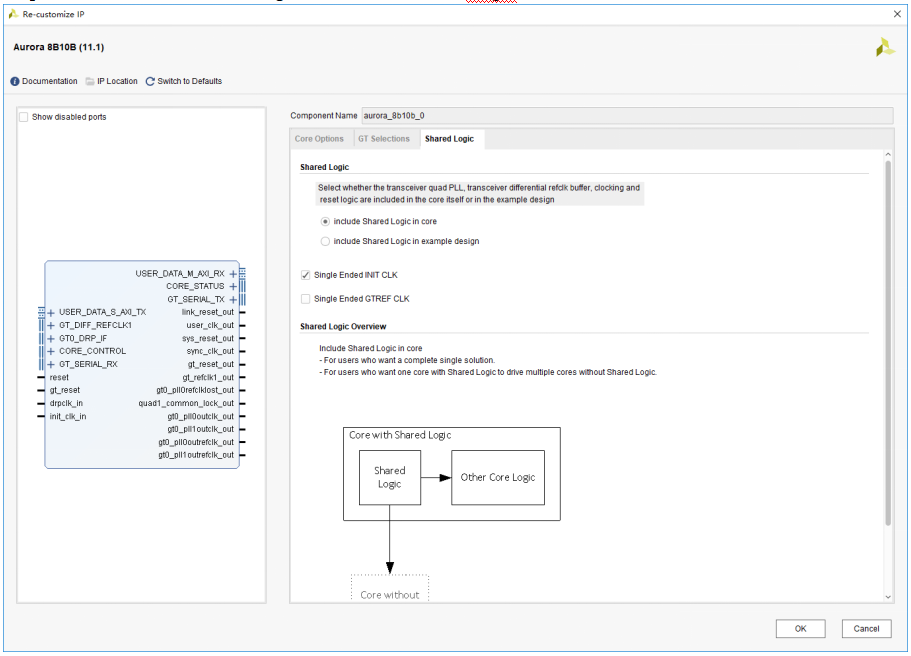This screenshot has width=911, height=656.
Task: Click the scroll down arrow of the panel
Action: coord(888,597)
